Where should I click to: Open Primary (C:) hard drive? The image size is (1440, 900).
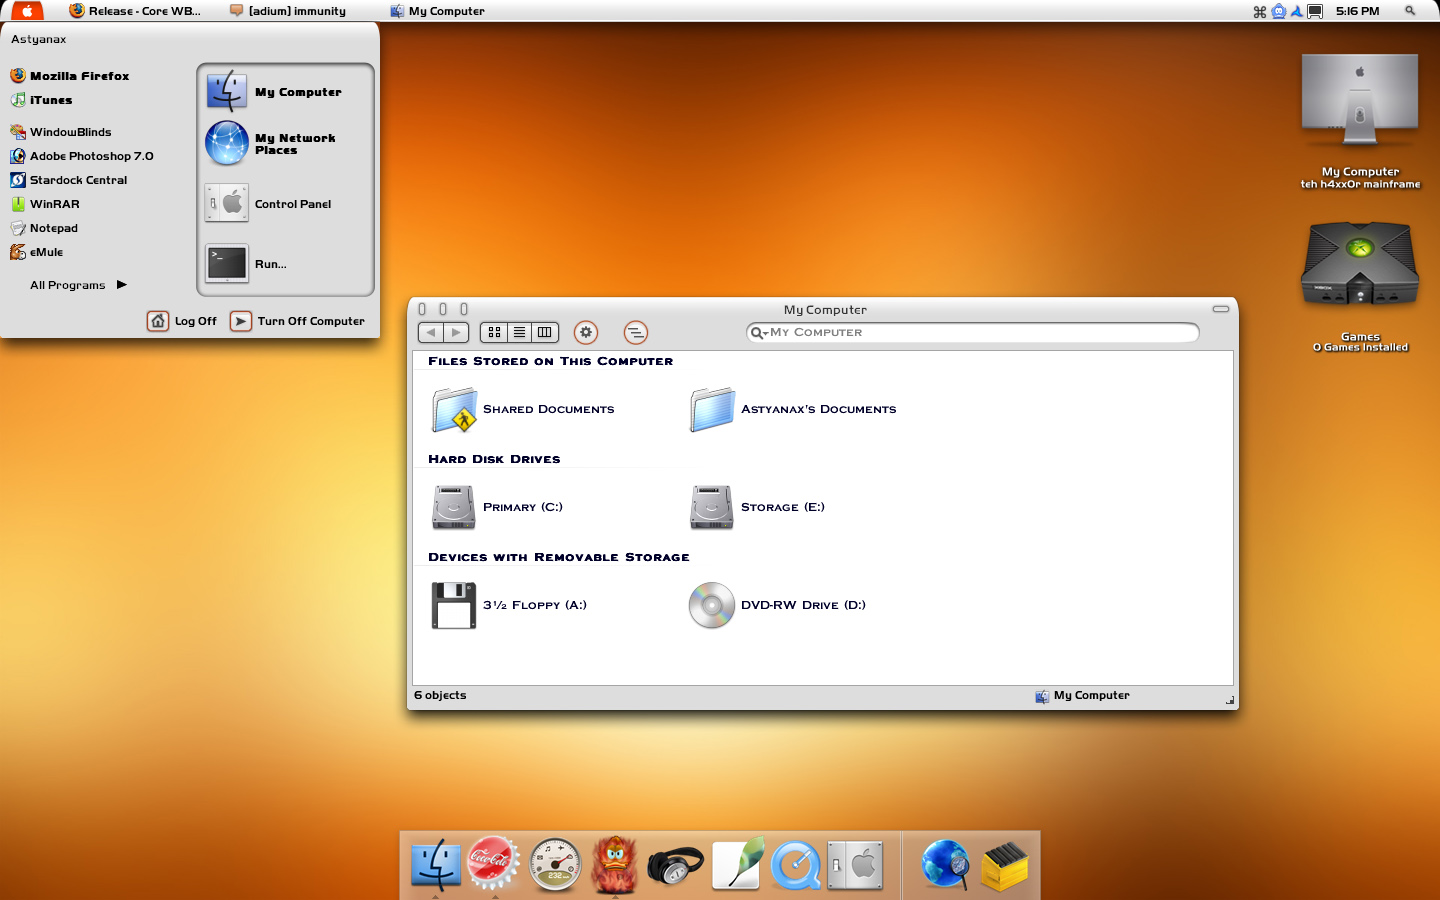(454, 507)
